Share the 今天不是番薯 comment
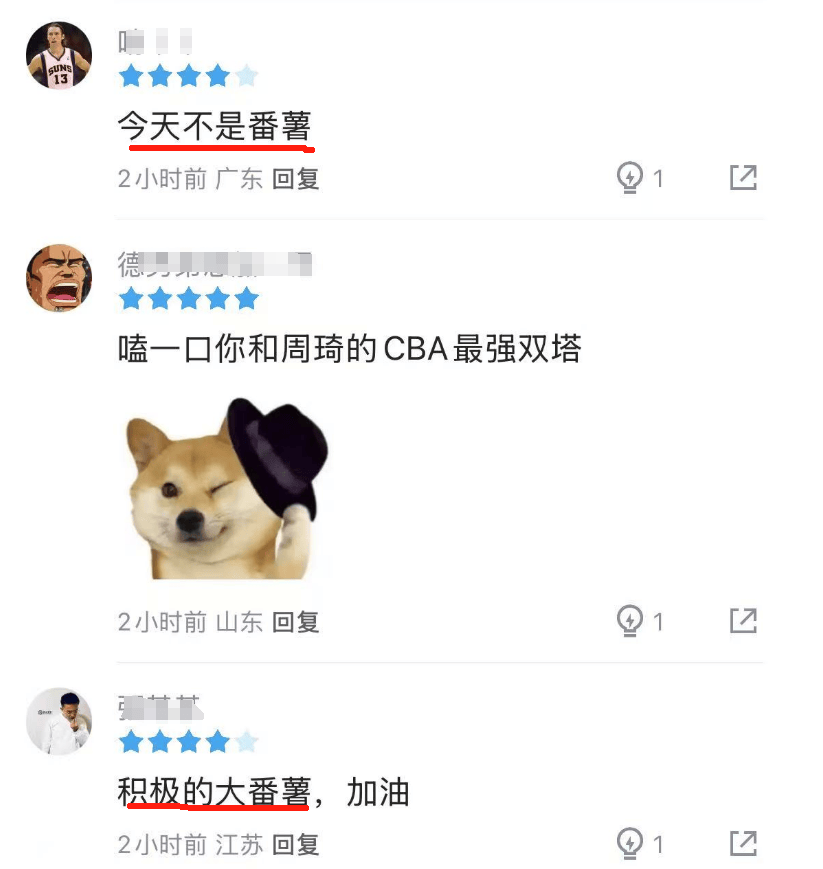The height and width of the screenshot is (869, 823). click(743, 177)
